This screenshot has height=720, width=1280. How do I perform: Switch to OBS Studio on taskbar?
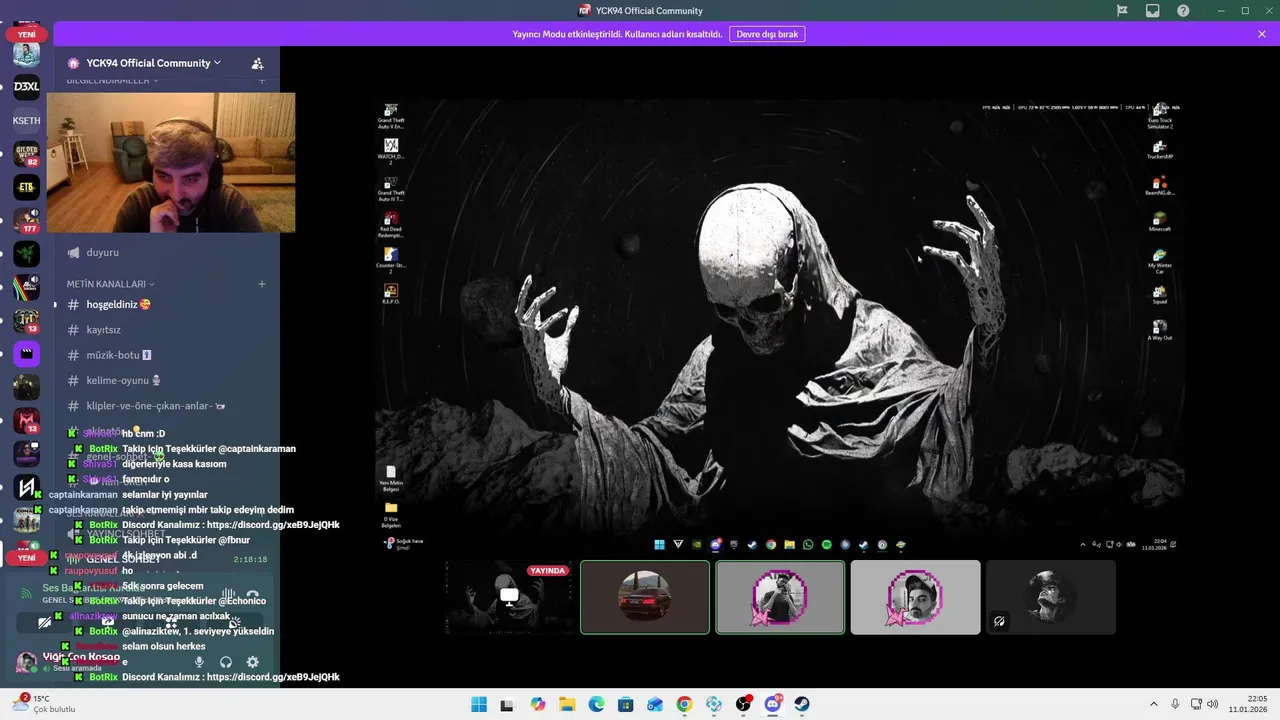(x=743, y=704)
